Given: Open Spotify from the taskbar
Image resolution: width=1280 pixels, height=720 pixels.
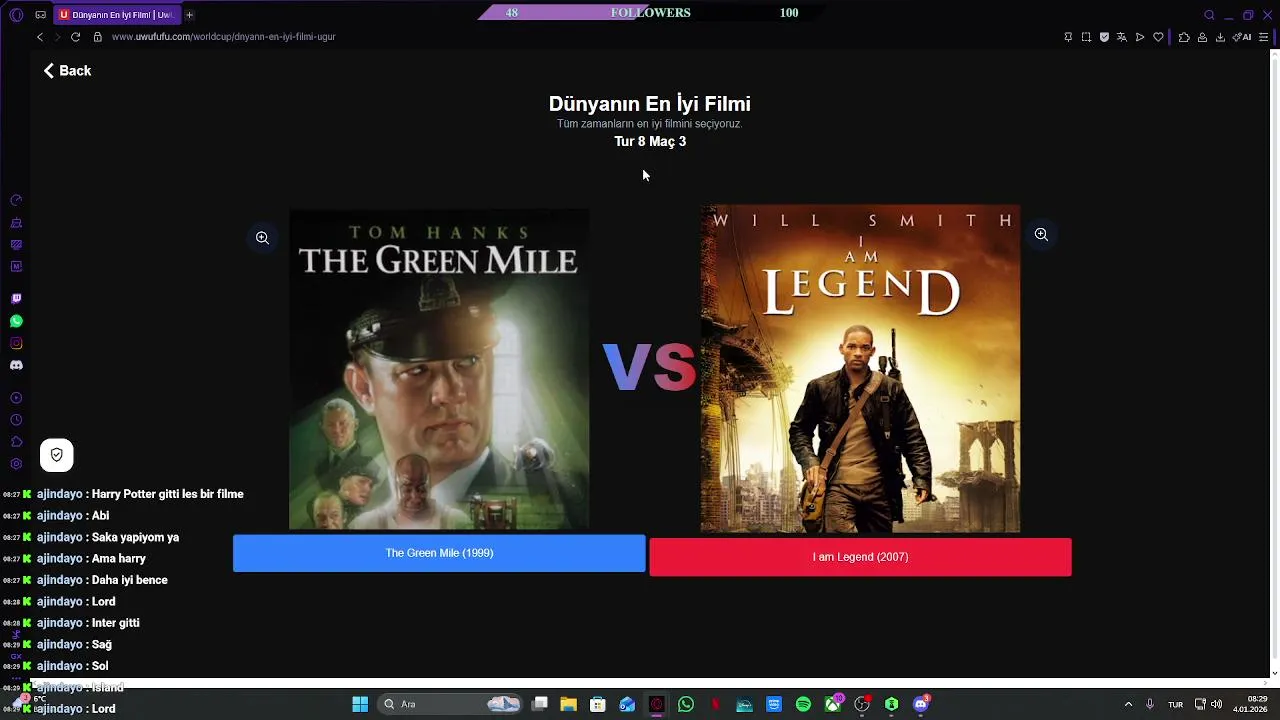Looking at the screenshot, I should 803,704.
